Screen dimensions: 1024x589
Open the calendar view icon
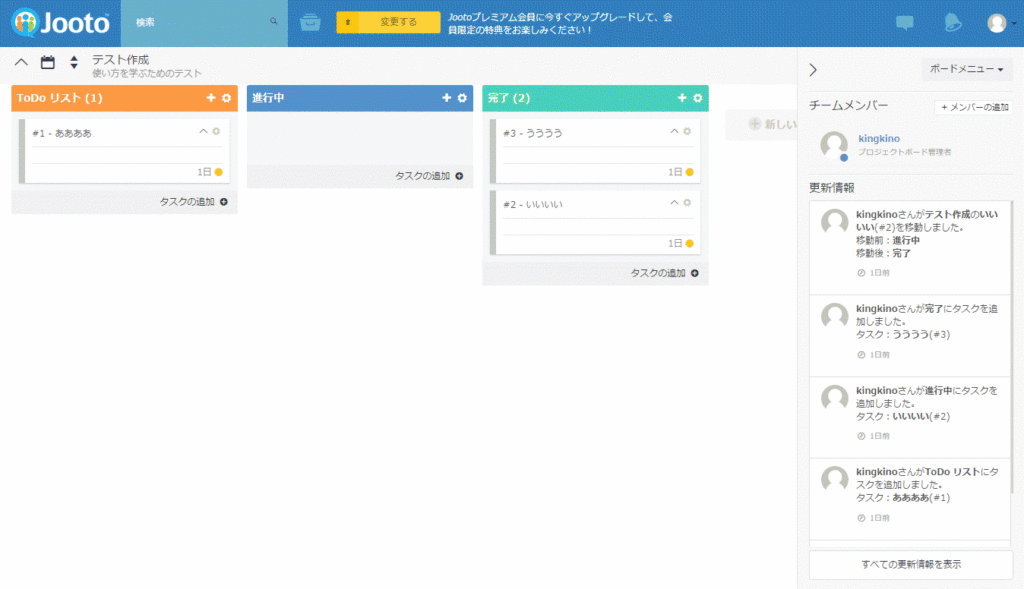pyautogui.click(x=47, y=63)
